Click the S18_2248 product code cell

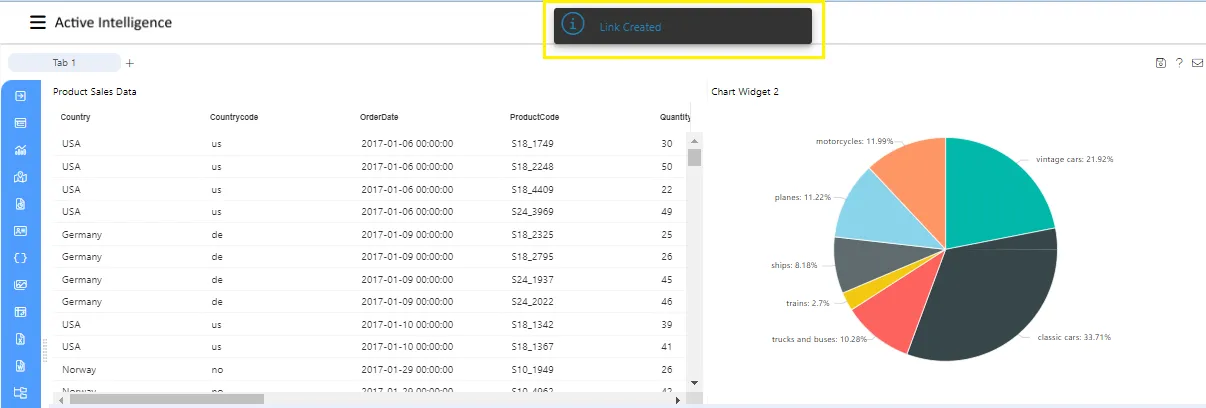click(x=532, y=167)
